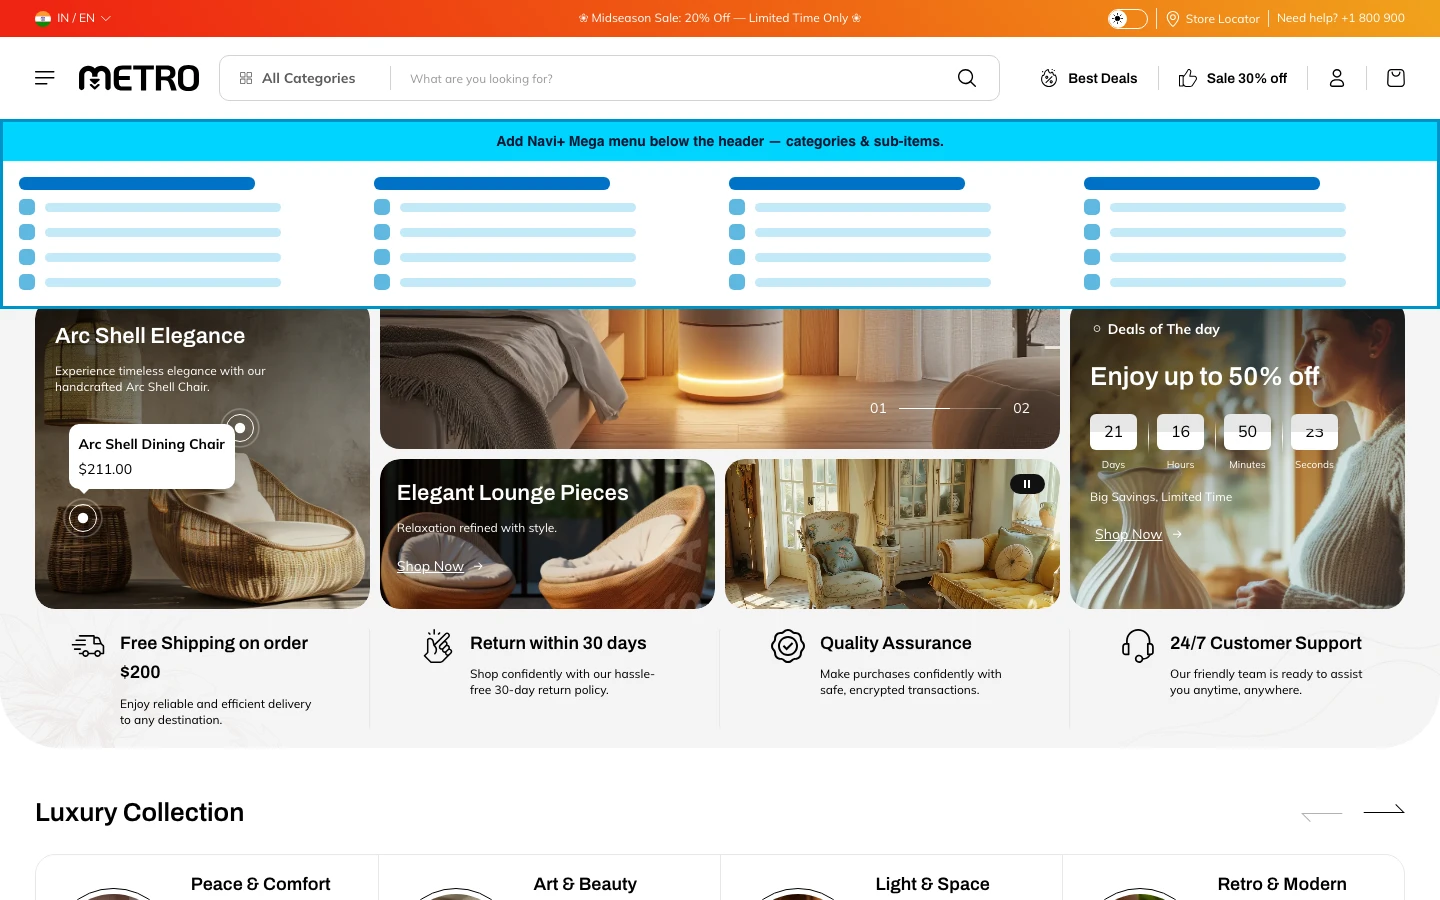Image resolution: width=1440 pixels, height=900 pixels.
Task: Click the hotspot below Arc Shell tooltip
Action: (83, 518)
